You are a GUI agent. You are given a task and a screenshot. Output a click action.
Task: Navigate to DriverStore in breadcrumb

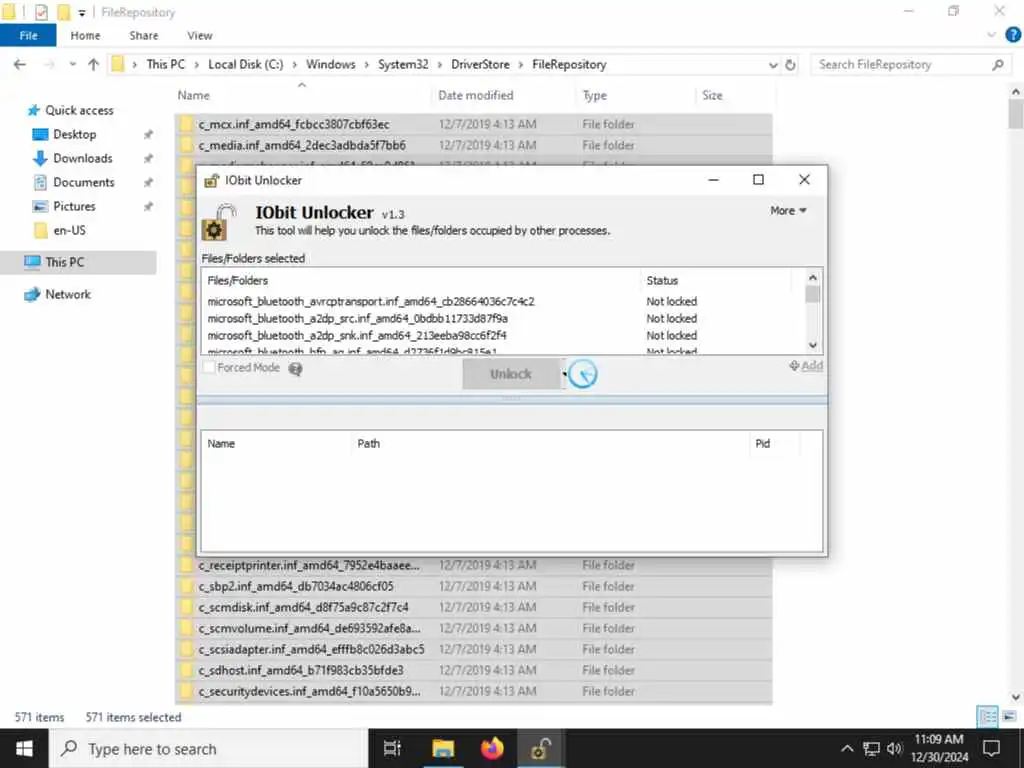coord(480,64)
